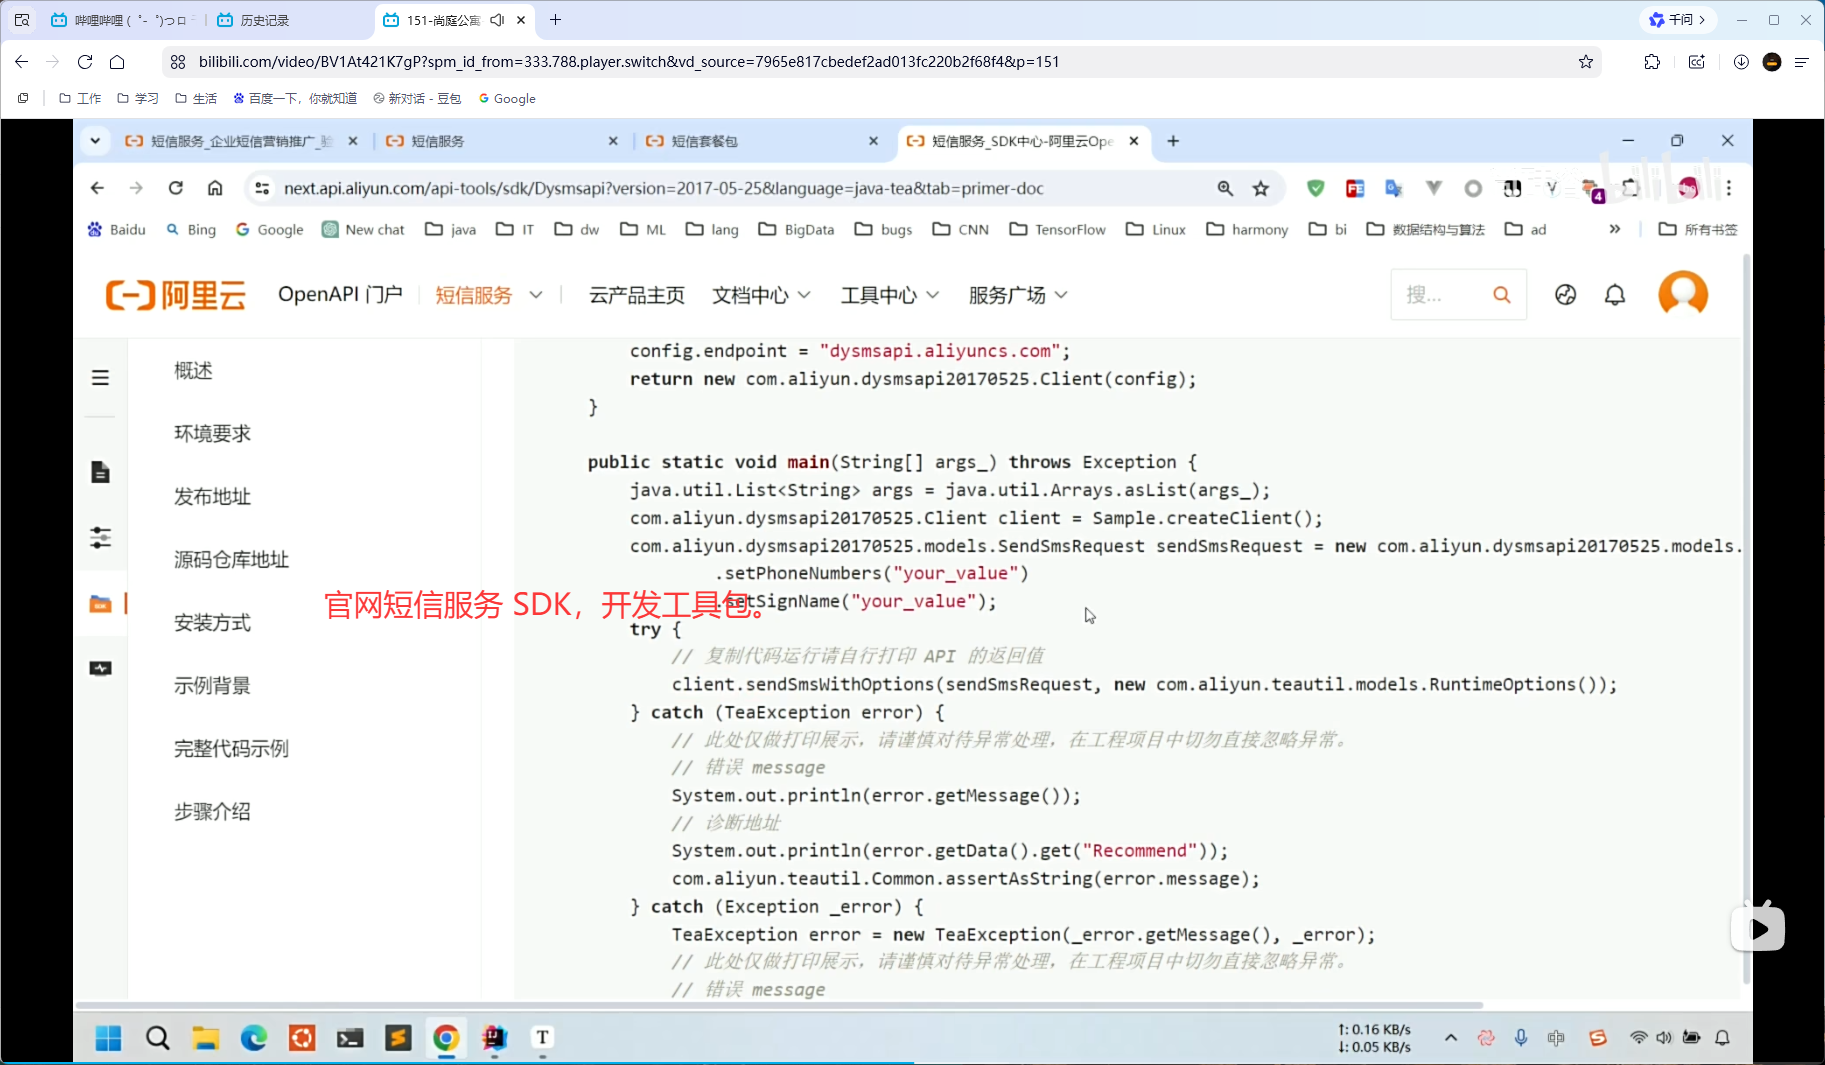Open Chrome on the taskbar
The width and height of the screenshot is (1825, 1065).
pyautogui.click(x=446, y=1038)
